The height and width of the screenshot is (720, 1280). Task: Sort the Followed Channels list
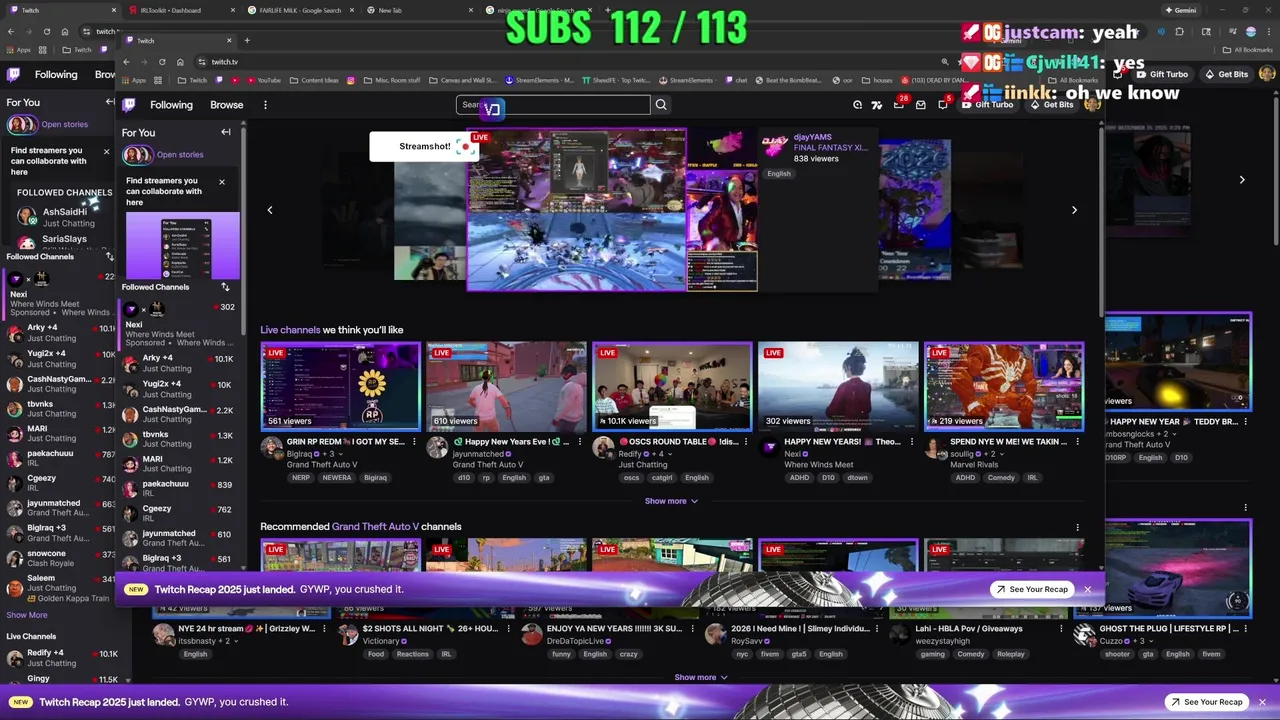coord(225,287)
